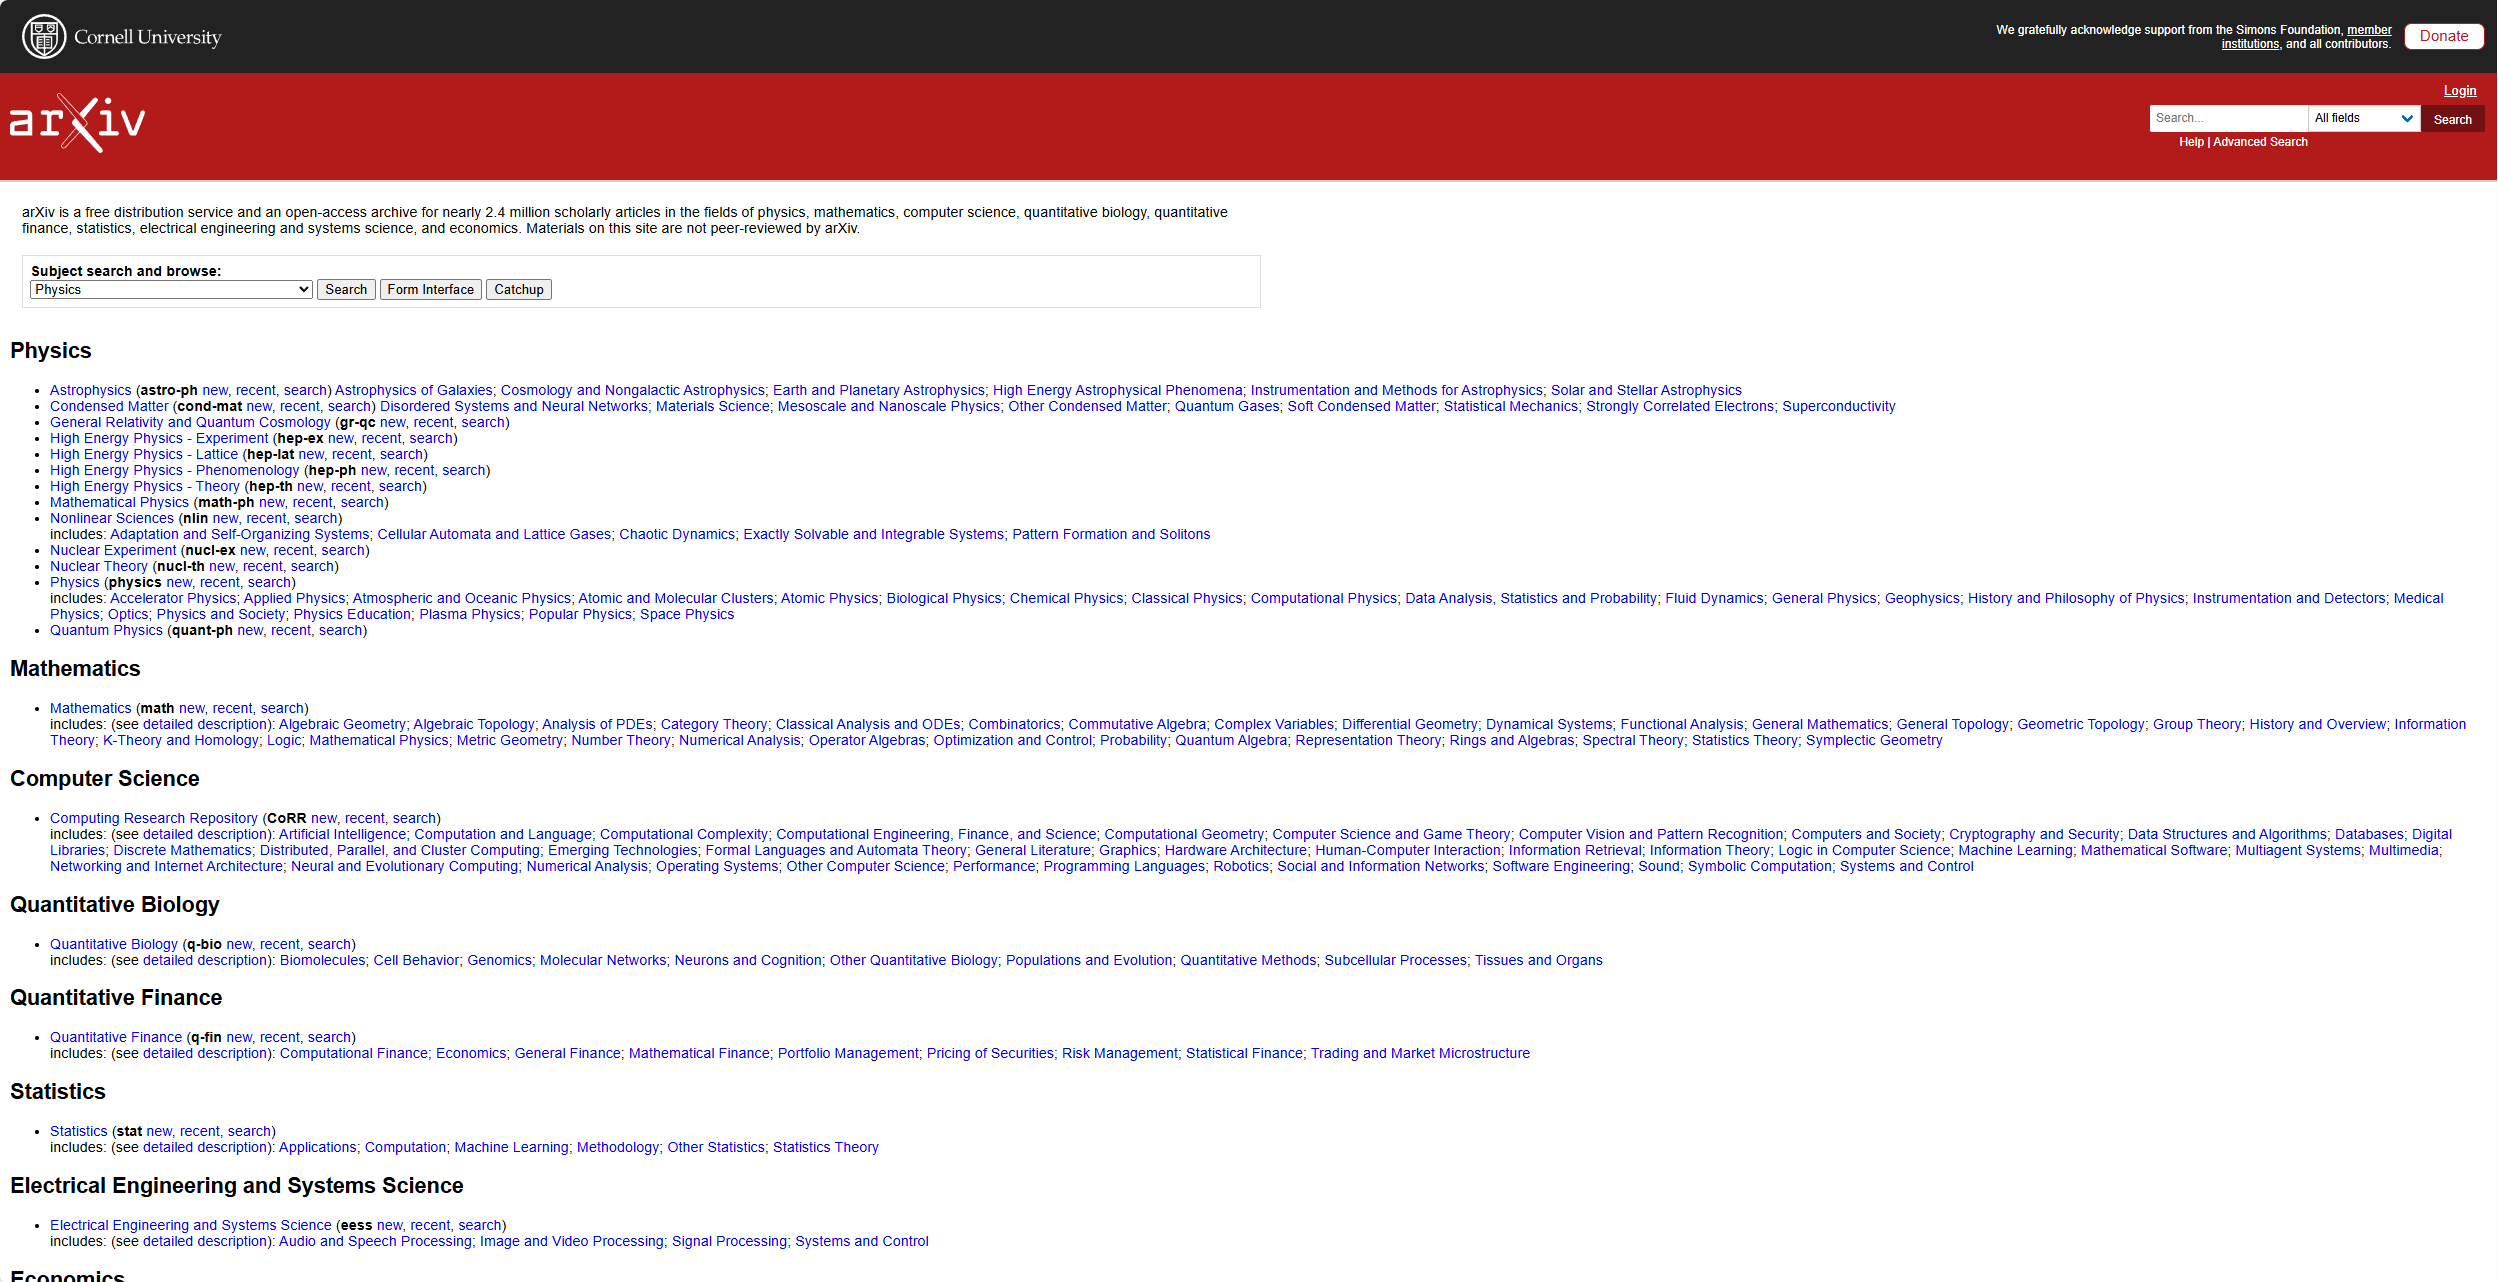Open the All fields dropdown

[x=2364, y=118]
